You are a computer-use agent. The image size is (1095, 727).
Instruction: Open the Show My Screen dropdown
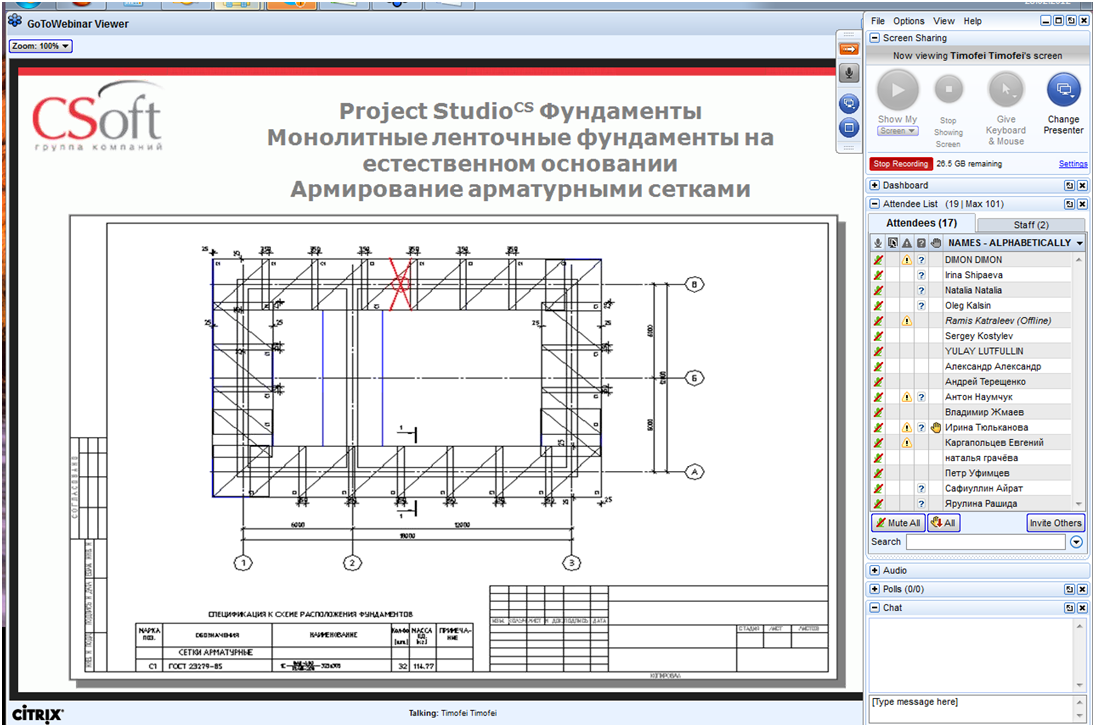pos(897,131)
